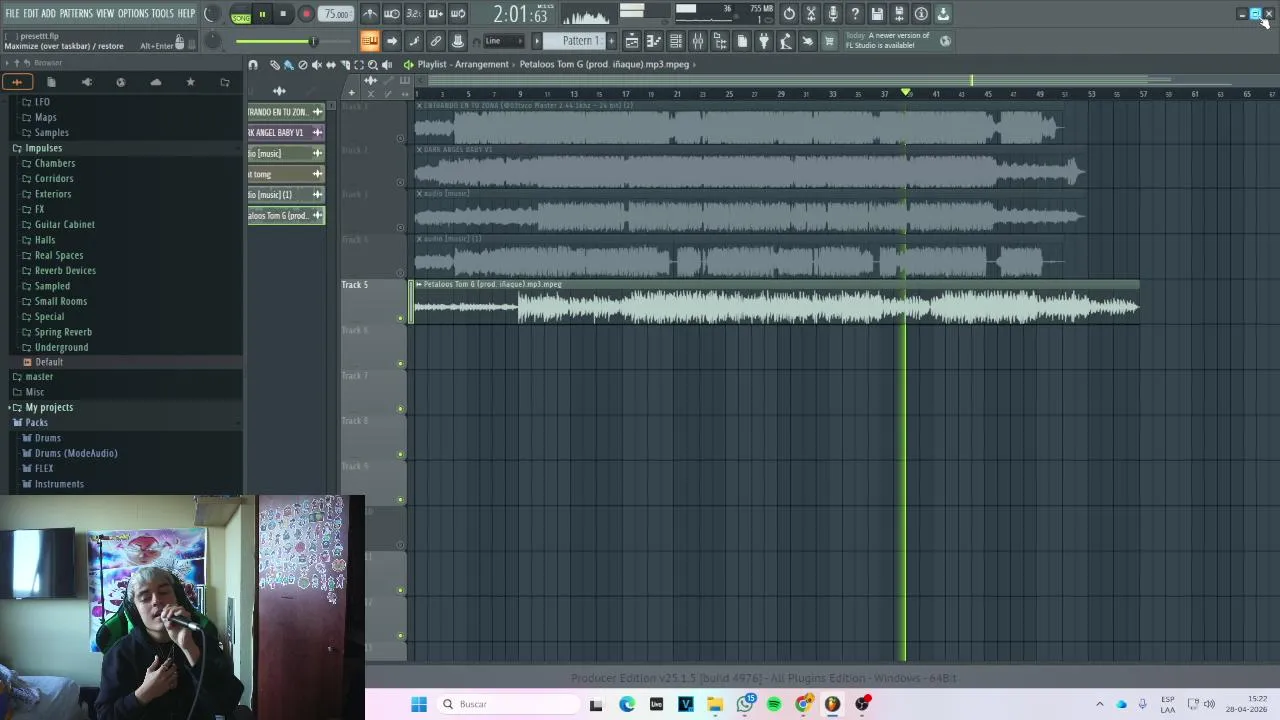Open Drums (ModeAudio) pack folder
The height and width of the screenshot is (720, 1280).
76,453
